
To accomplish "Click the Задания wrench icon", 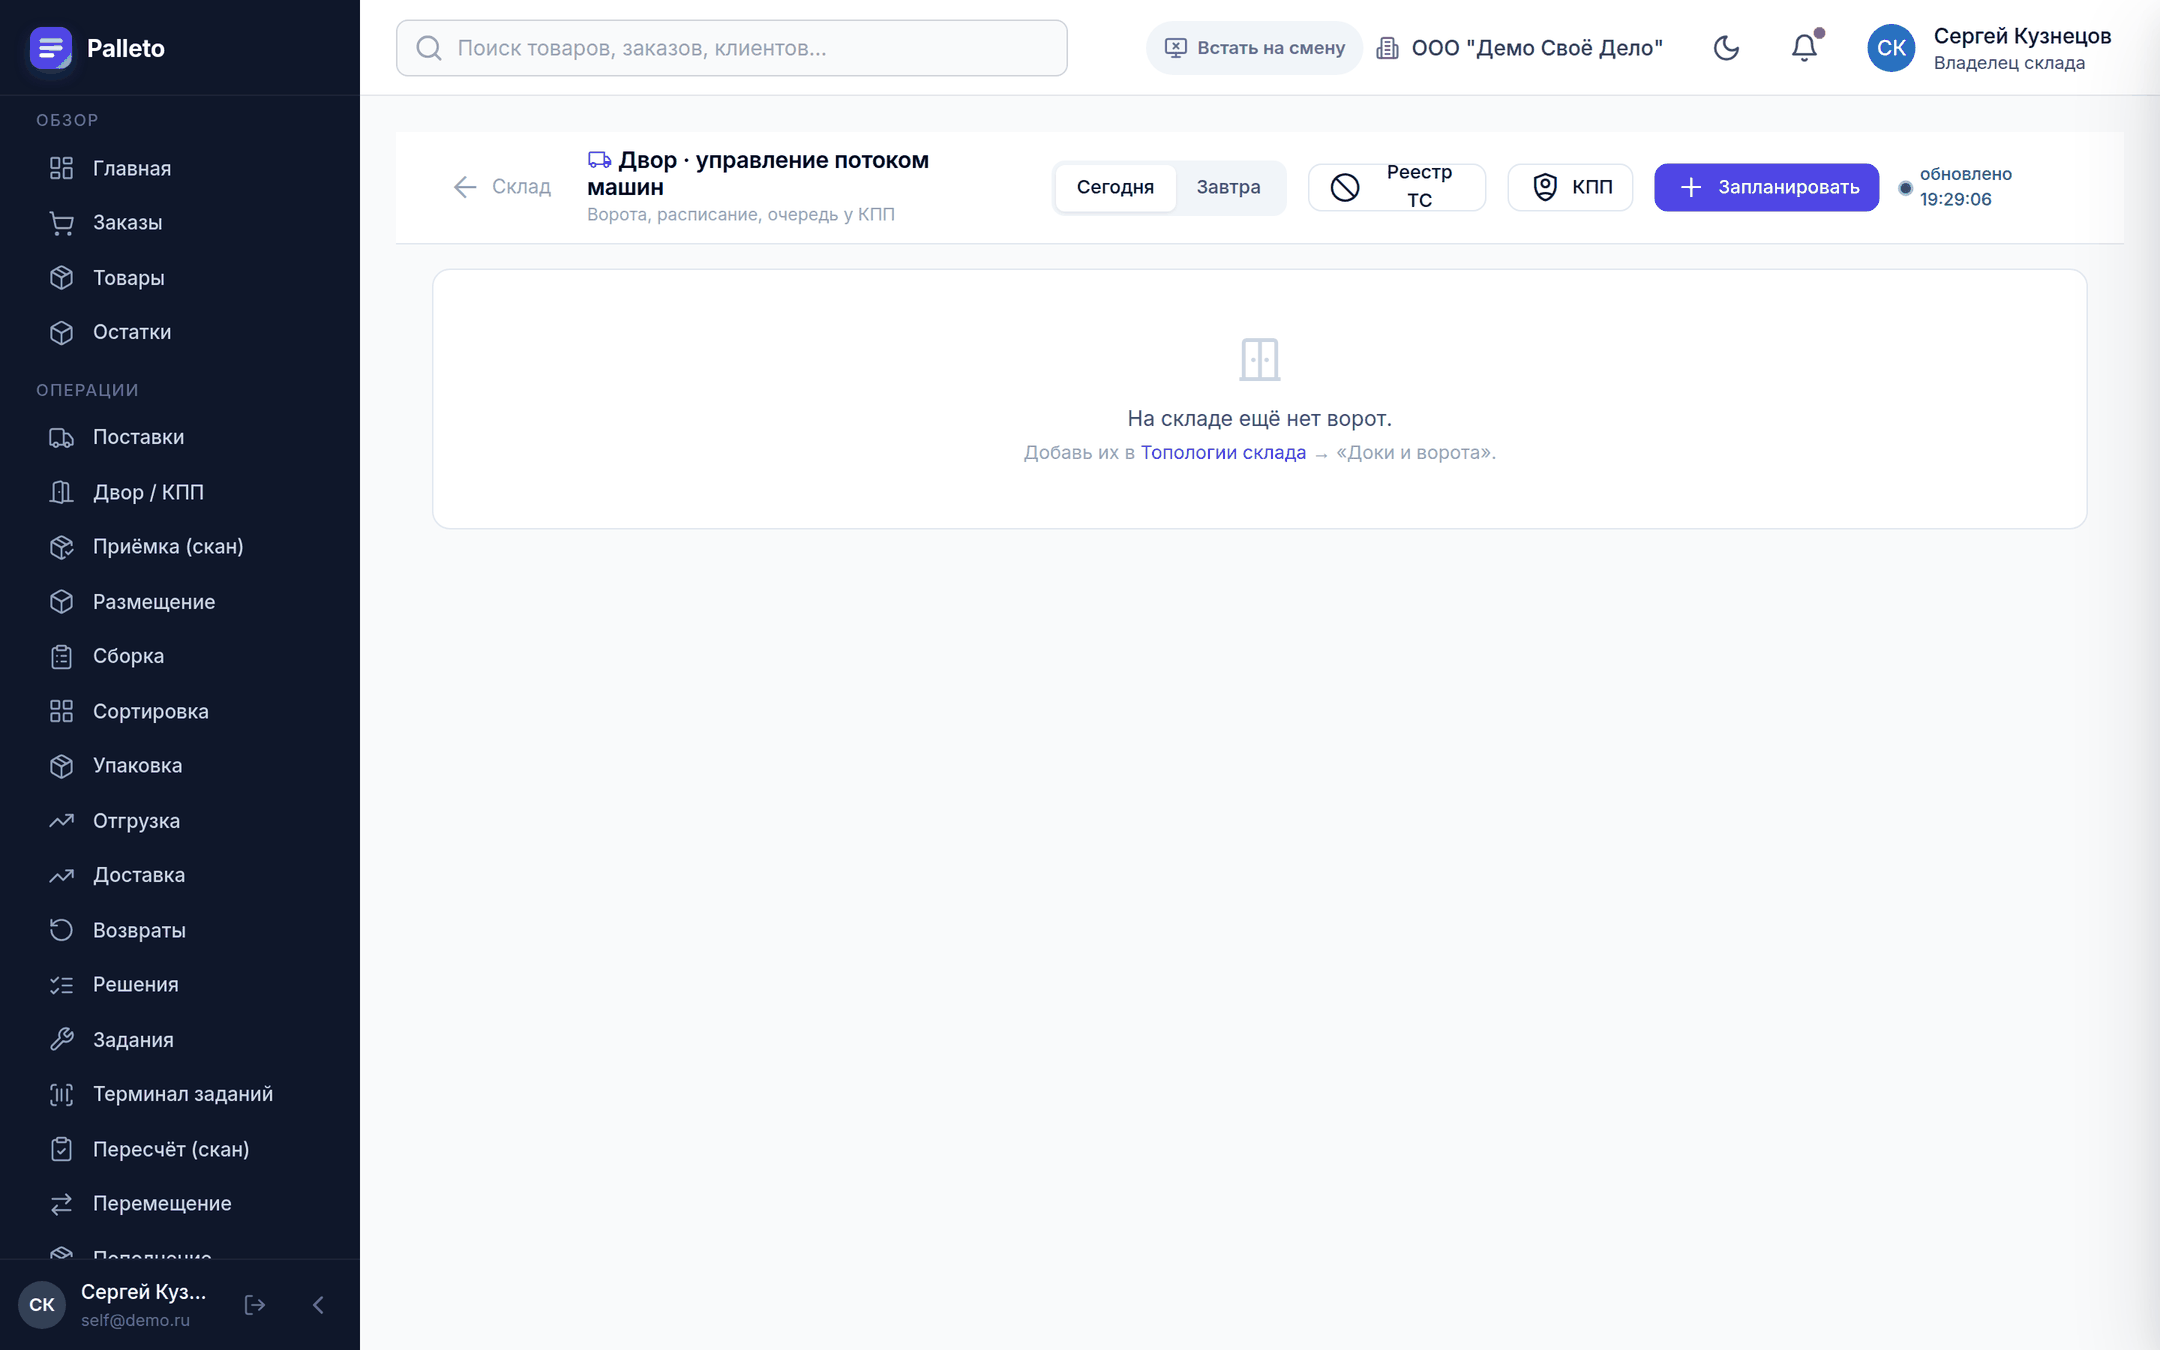I will pos(62,1039).
